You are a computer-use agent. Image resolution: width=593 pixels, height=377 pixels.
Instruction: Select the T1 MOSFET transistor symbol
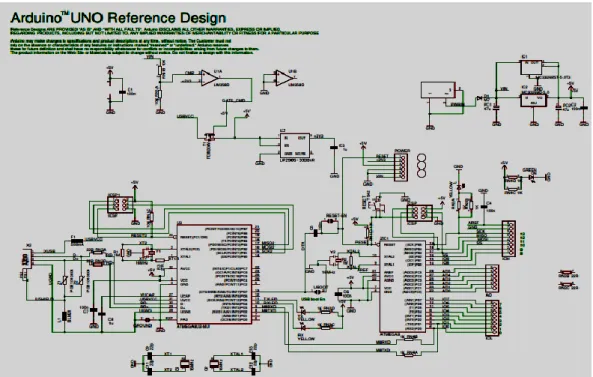(x=209, y=136)
